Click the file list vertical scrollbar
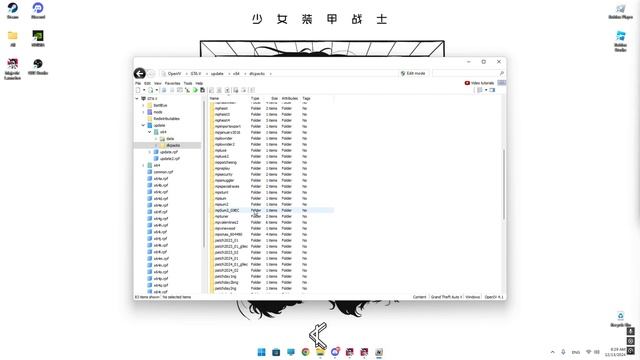This screenshot has width=640, height=360. [x=504, y=184]
